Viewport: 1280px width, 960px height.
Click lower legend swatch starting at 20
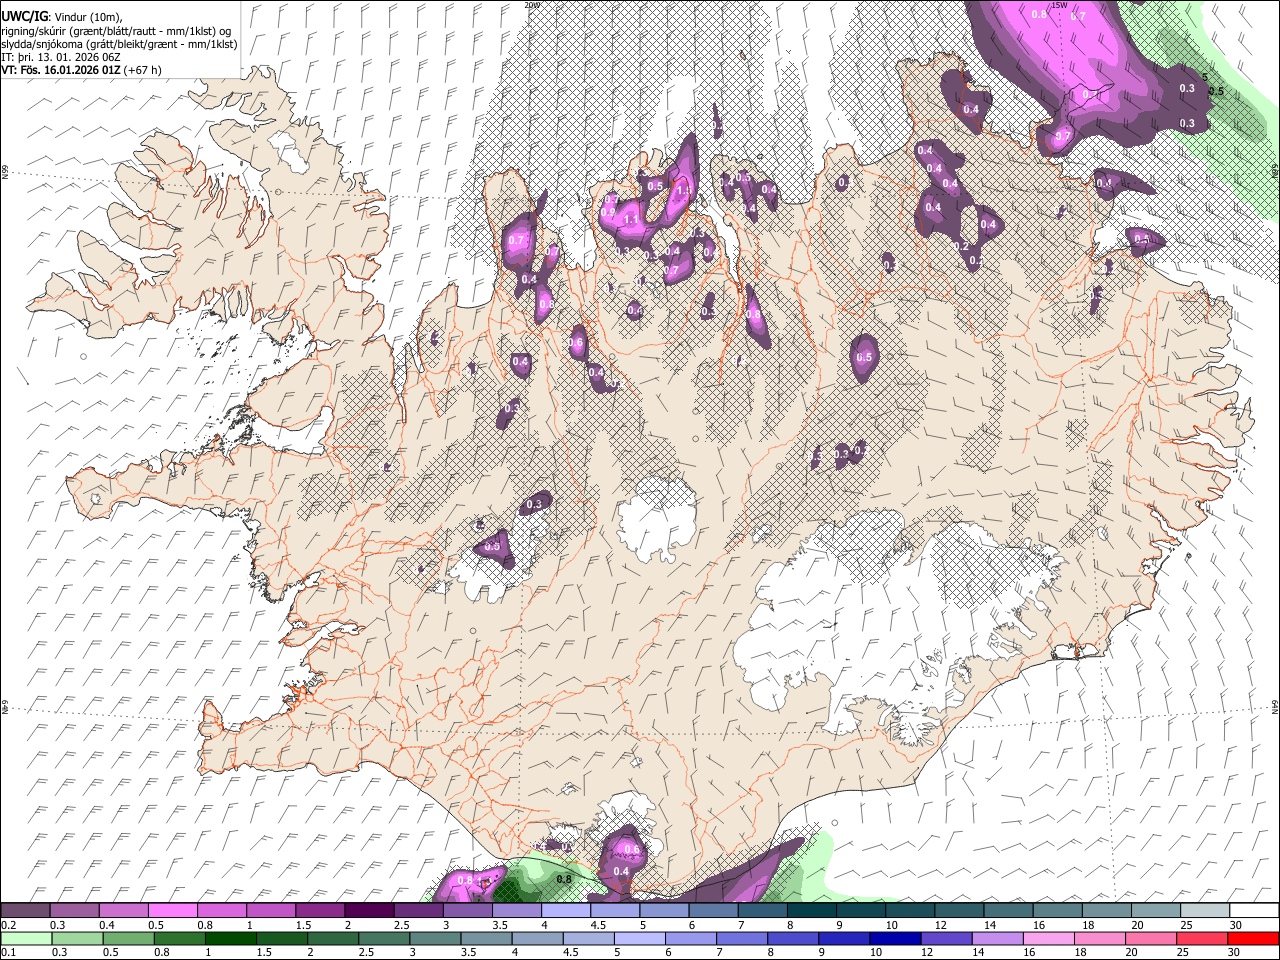1149,938
